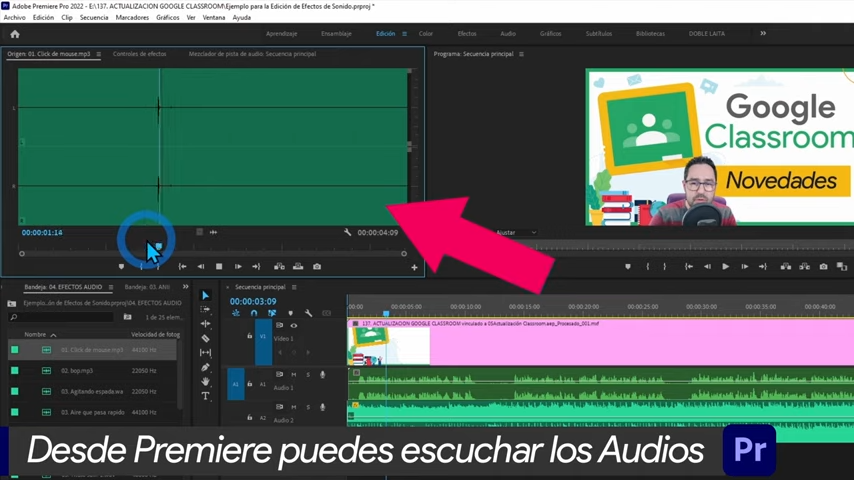Click Source monitor timecode 00:00:01:14

coord(42,233)
